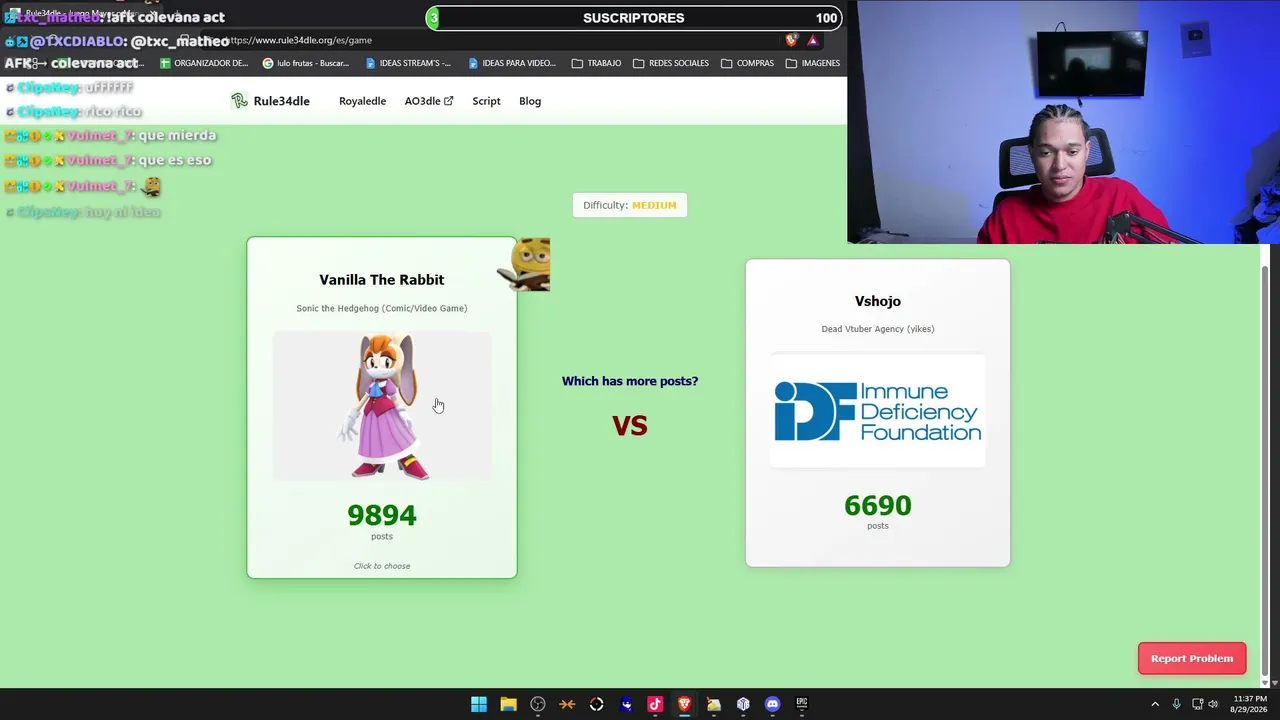1280x720 pixels.
Task: Open volume control tray icon
Action: pos(1214,704)
